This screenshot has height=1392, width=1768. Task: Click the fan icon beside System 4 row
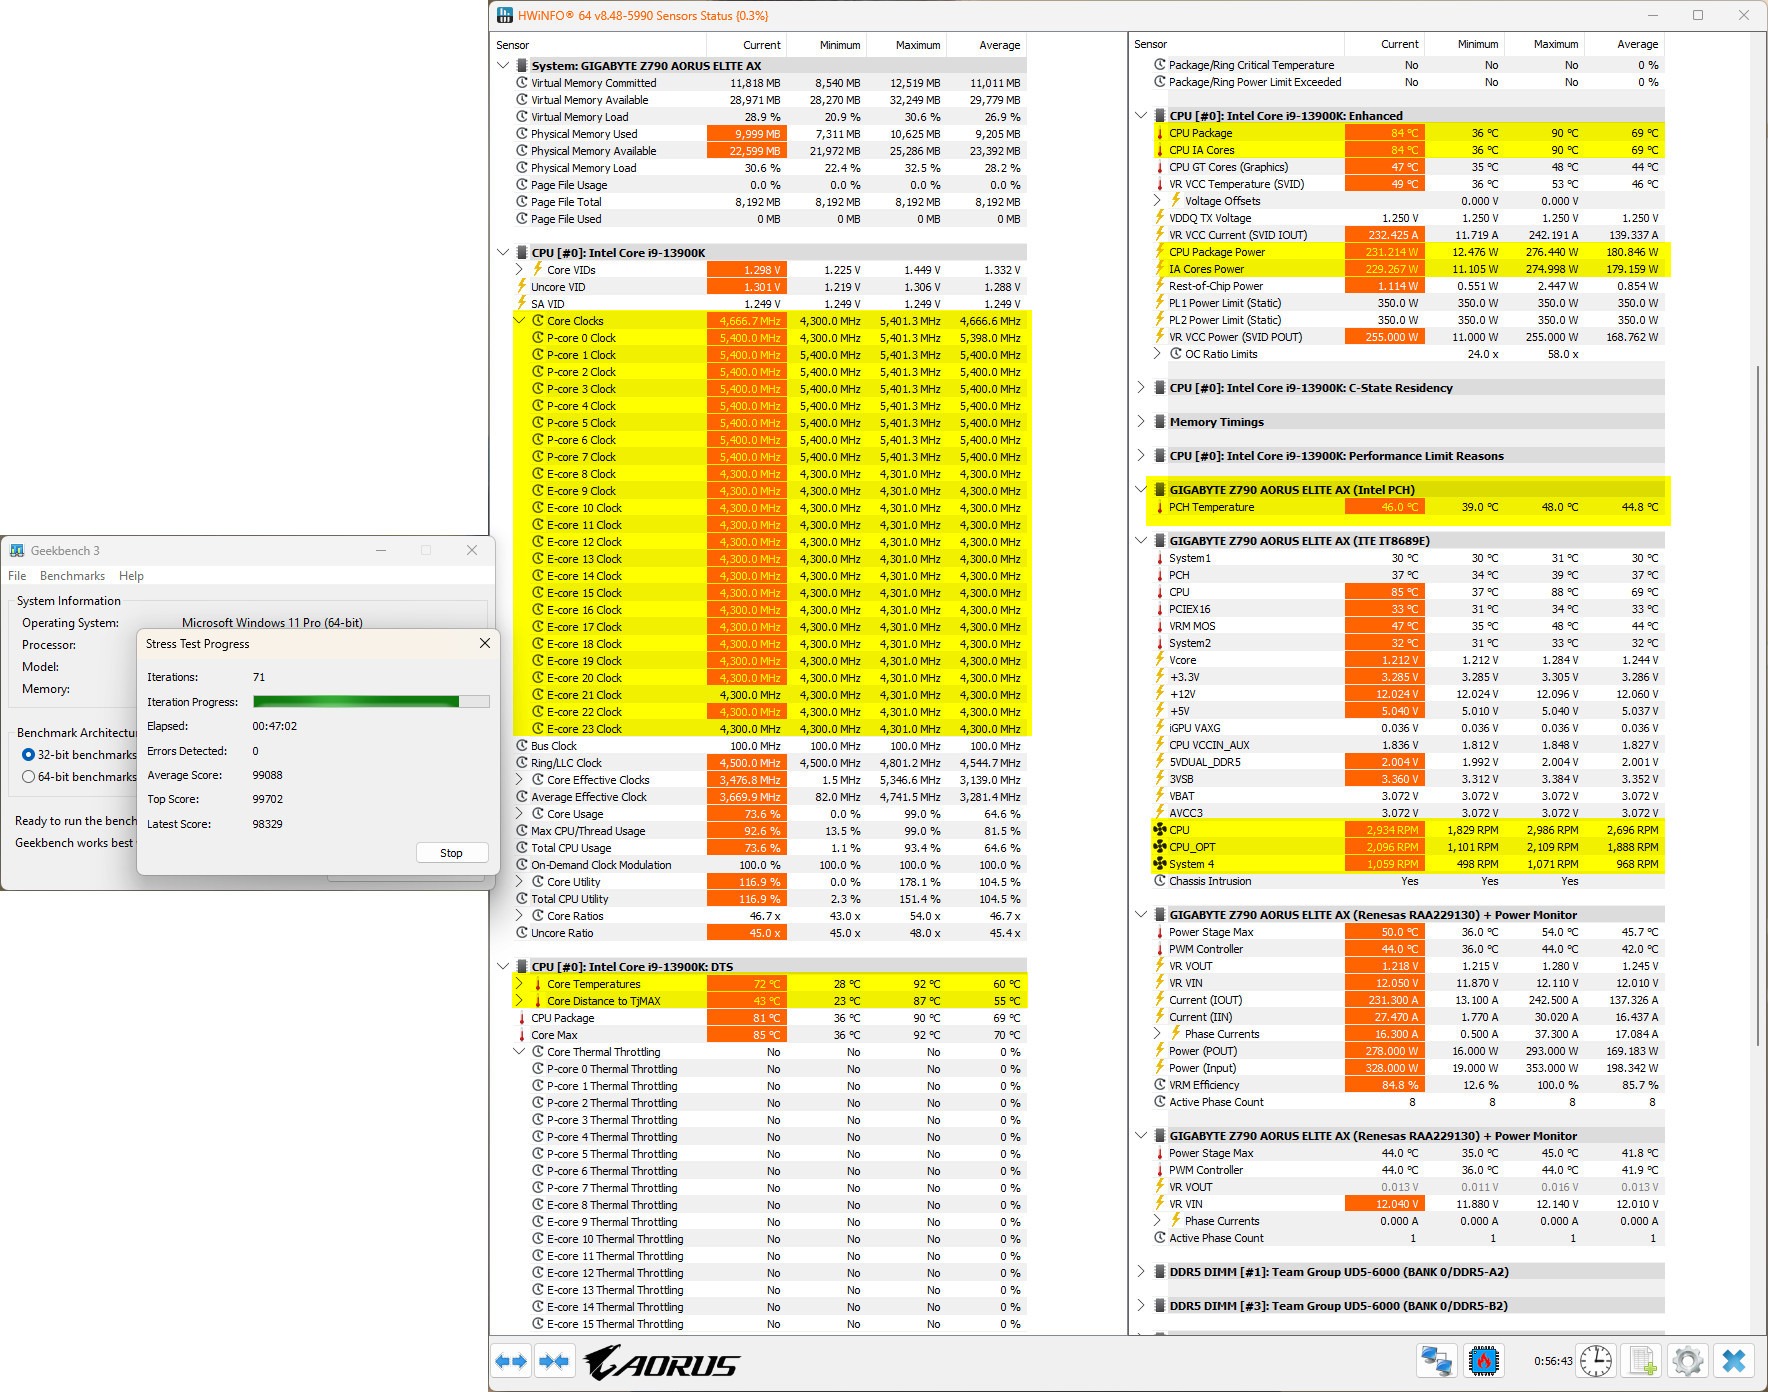click(1160, 864)
